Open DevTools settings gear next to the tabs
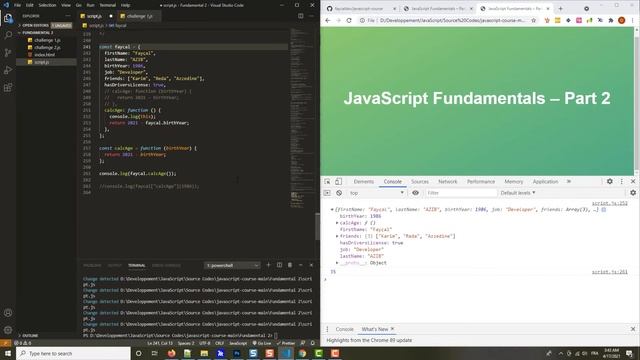 (x=610, y=182)
